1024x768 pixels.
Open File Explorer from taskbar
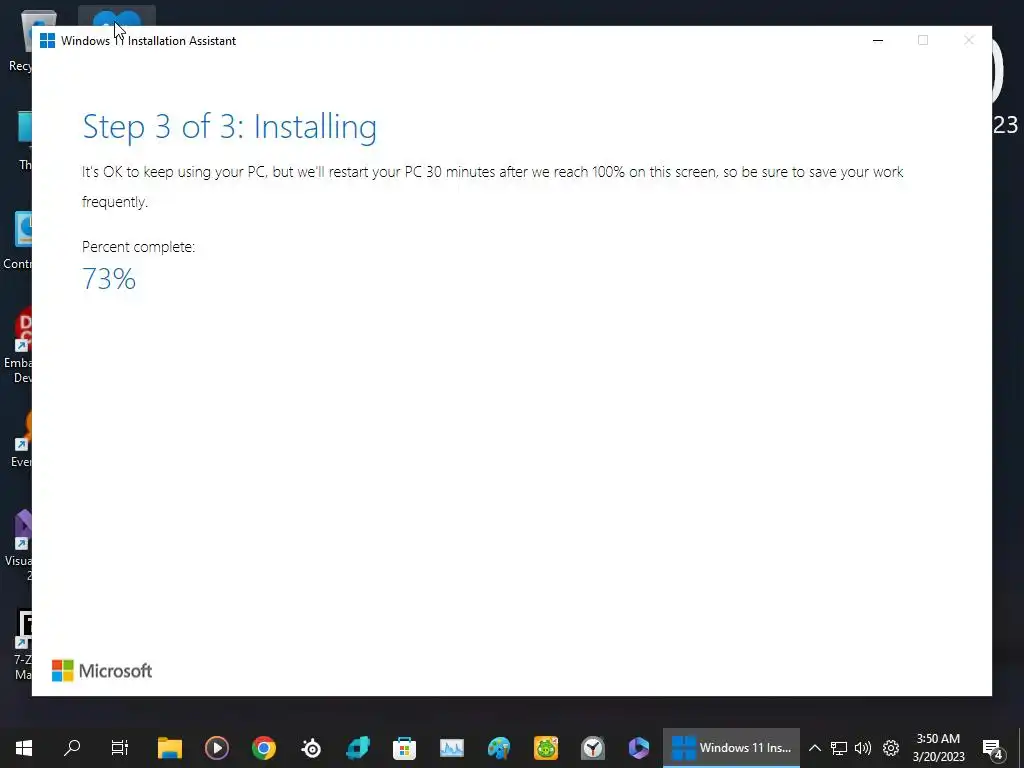pos(170,748)
